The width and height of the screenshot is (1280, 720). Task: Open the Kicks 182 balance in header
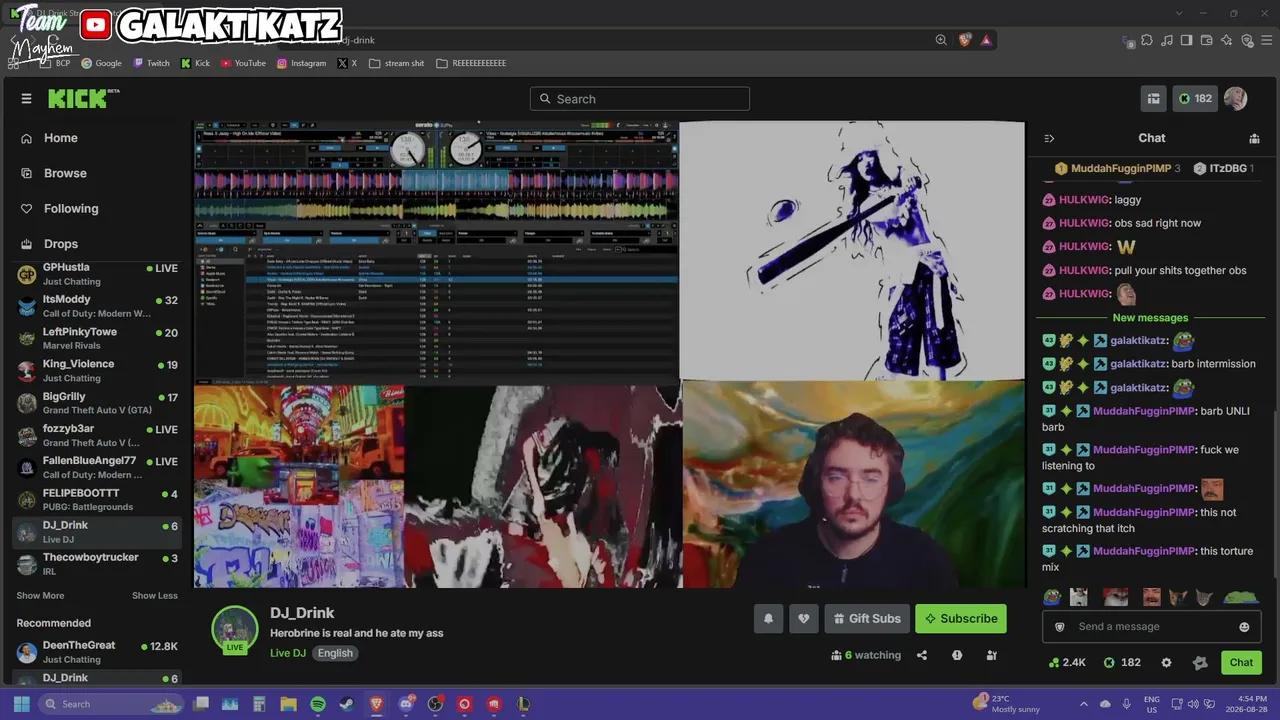pos(1194,98)
